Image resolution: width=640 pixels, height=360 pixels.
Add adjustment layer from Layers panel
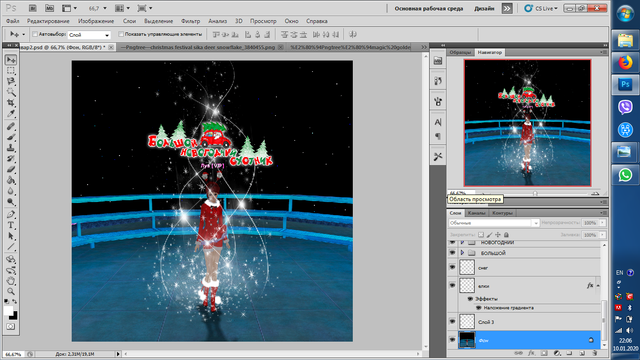pos(557,353)
